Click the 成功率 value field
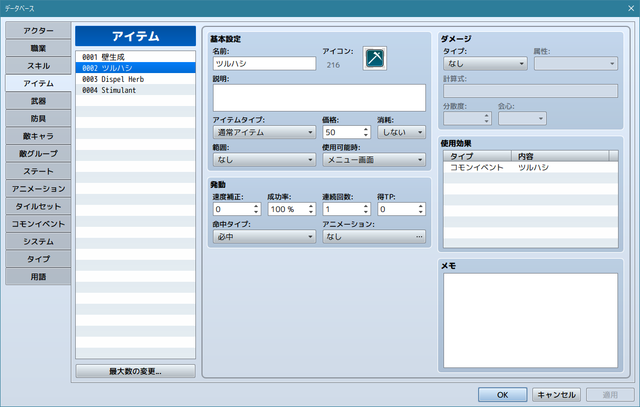640x407 pixels. [x=288, y=209]
